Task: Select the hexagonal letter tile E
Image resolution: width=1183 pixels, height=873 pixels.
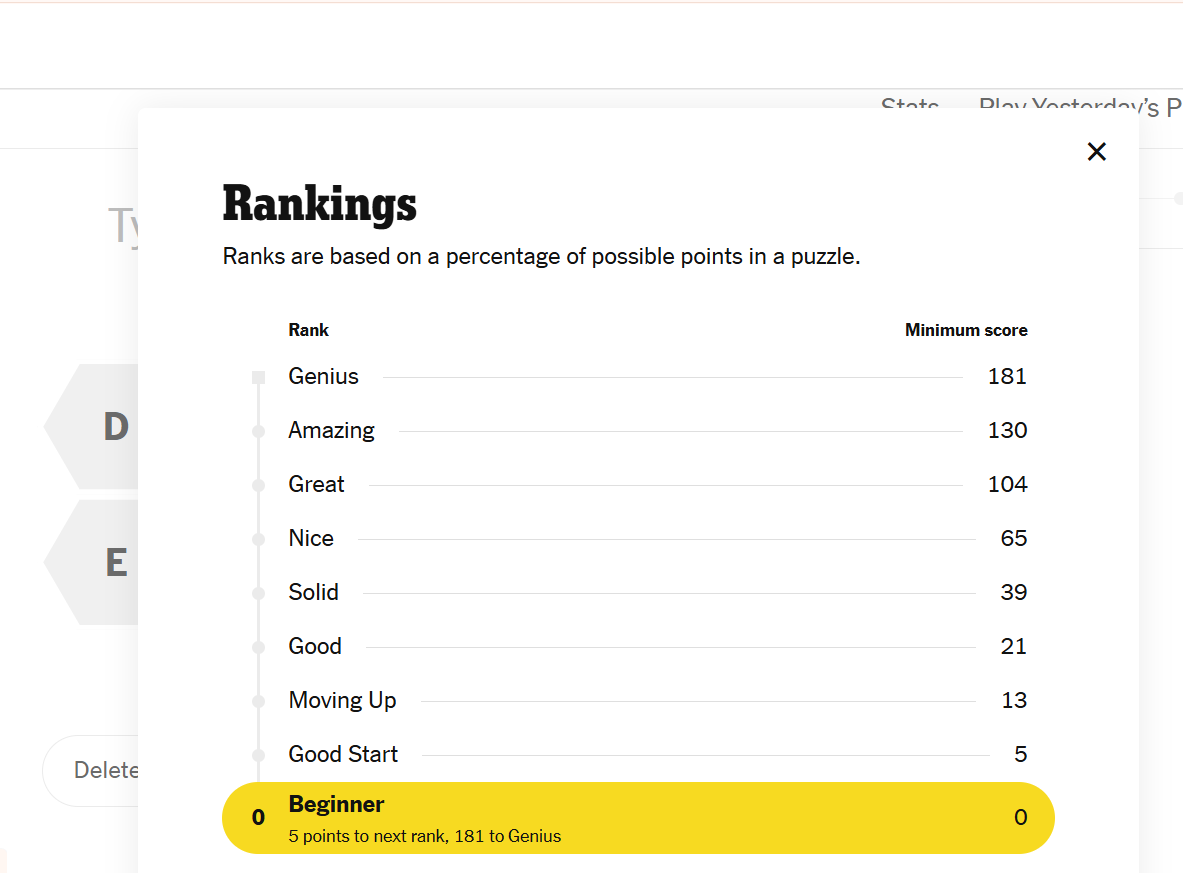Action: pos(117,562)
